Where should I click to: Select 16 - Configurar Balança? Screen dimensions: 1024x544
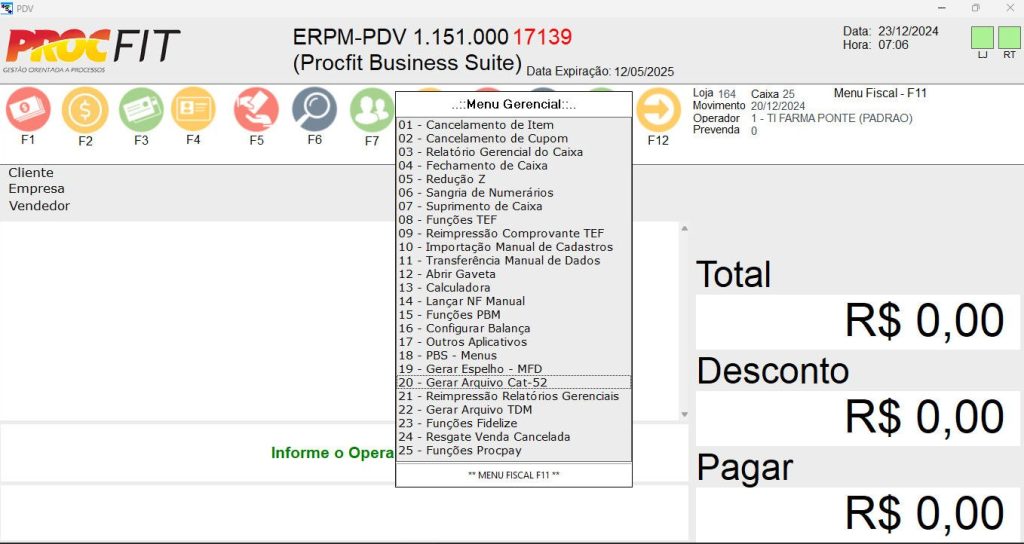(x=514, y=328)
